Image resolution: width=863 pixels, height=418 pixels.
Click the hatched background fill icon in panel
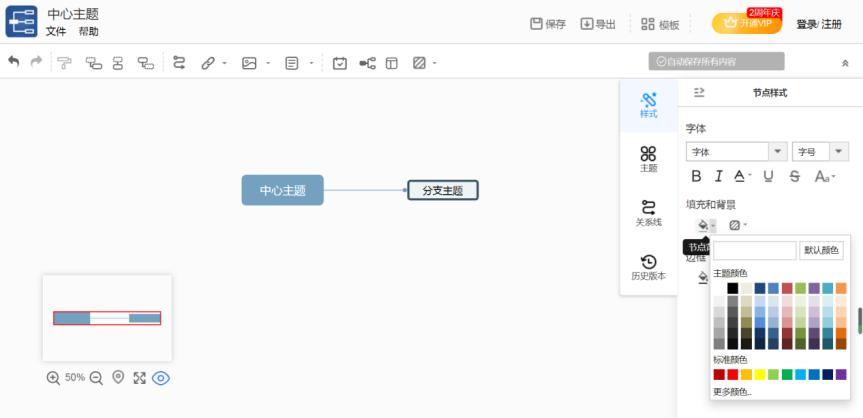pyautogui.click(x=734, y=225)
